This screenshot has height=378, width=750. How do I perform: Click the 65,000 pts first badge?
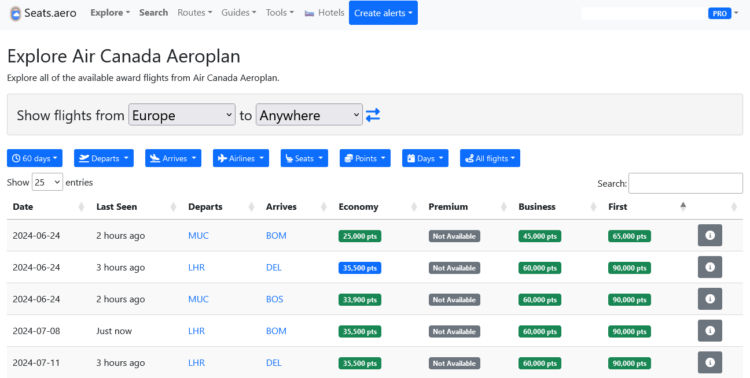coord(629,236)
